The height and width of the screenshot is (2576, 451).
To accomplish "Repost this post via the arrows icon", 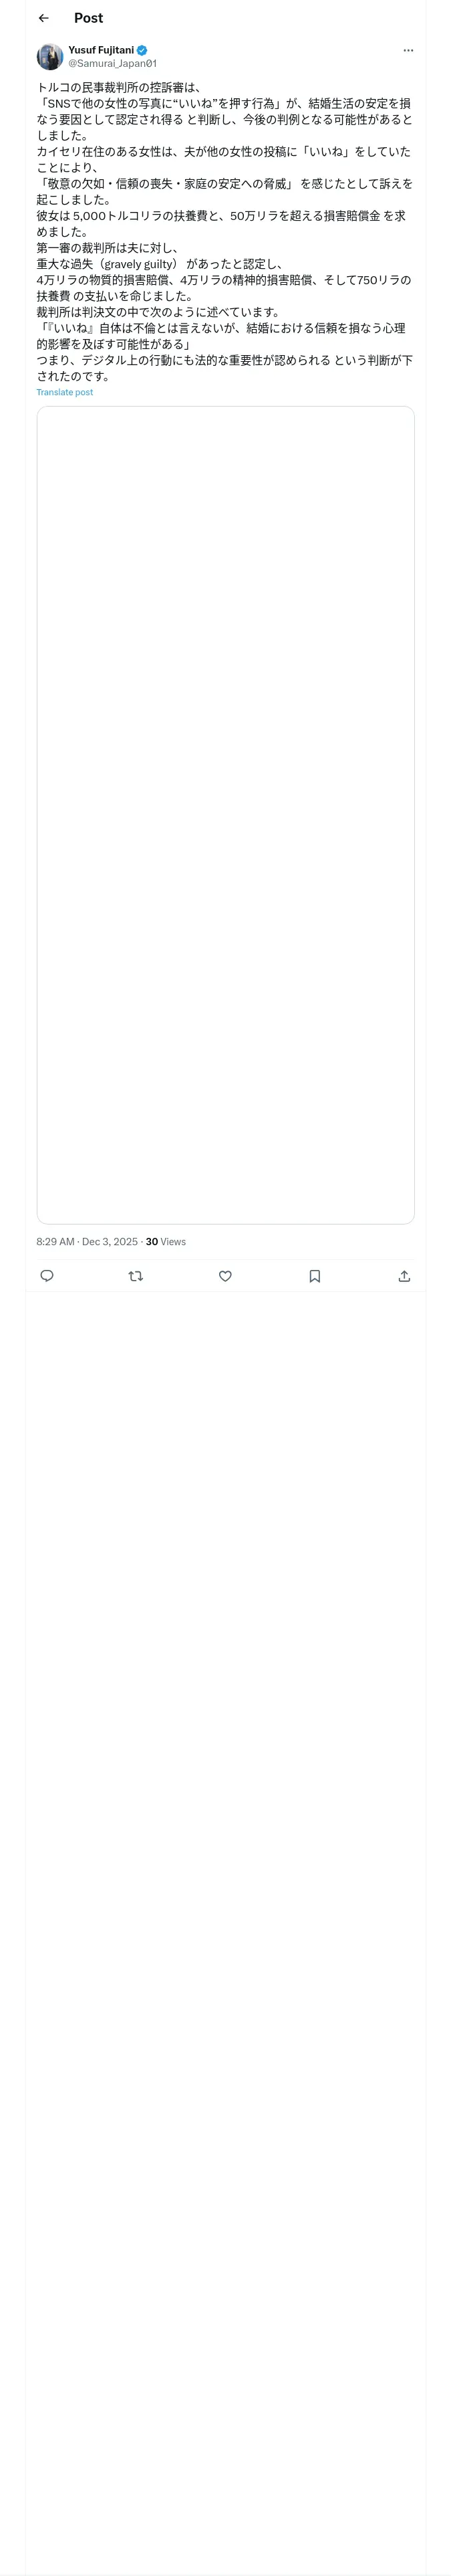I will click(136, 1276).
